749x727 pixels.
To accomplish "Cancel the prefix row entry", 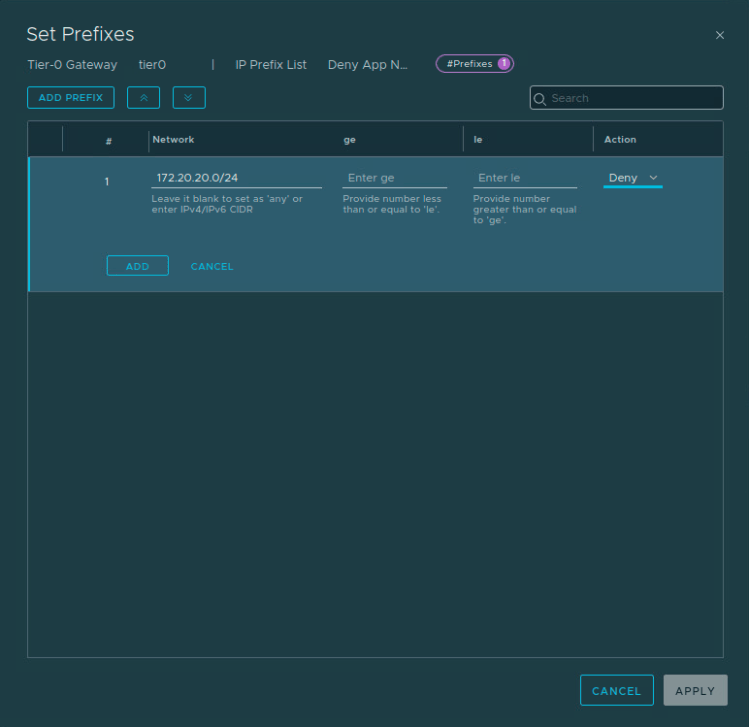I will pyautogui.click(x=212, y=267).
